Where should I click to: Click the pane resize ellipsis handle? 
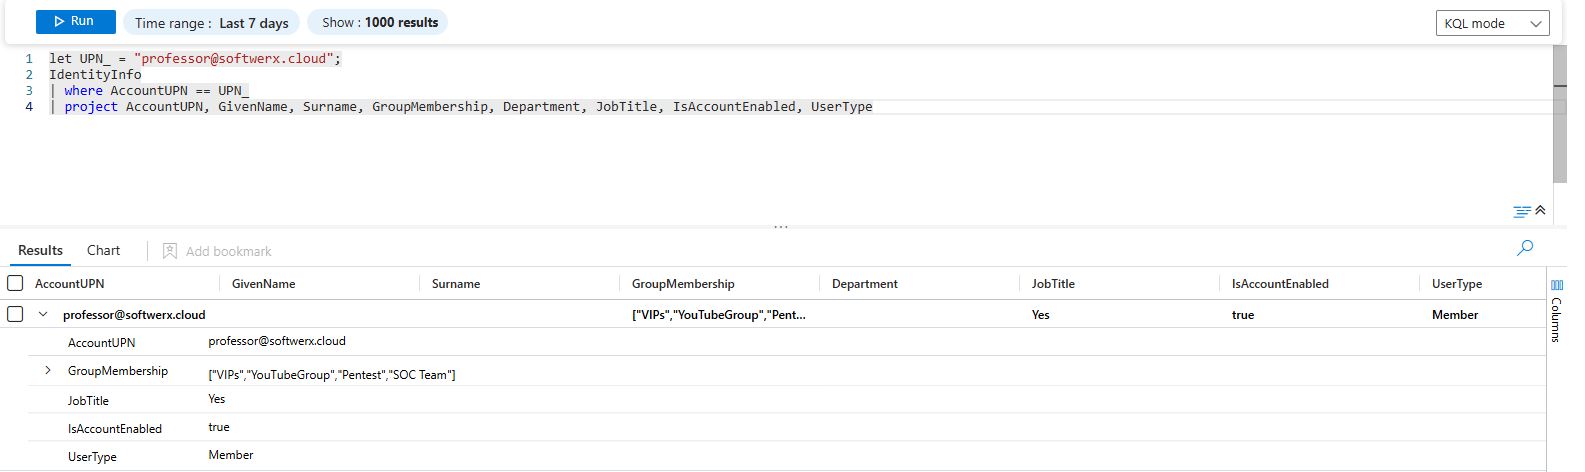(x=780, y=227)
